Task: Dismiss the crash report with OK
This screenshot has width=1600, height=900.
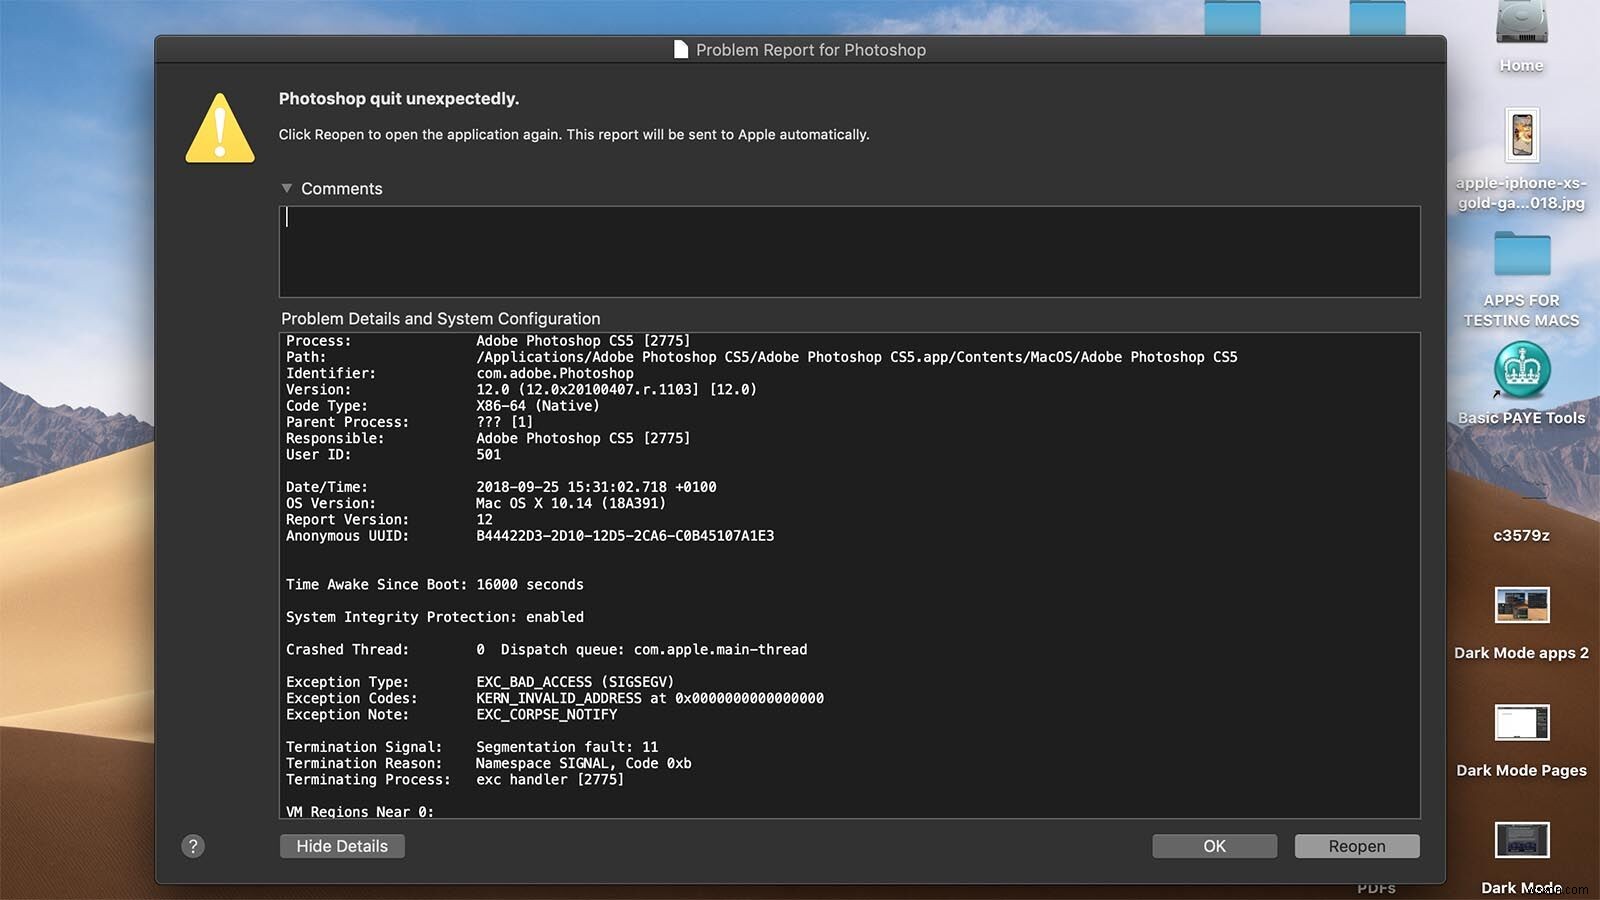Action: tap(1213, 846)
